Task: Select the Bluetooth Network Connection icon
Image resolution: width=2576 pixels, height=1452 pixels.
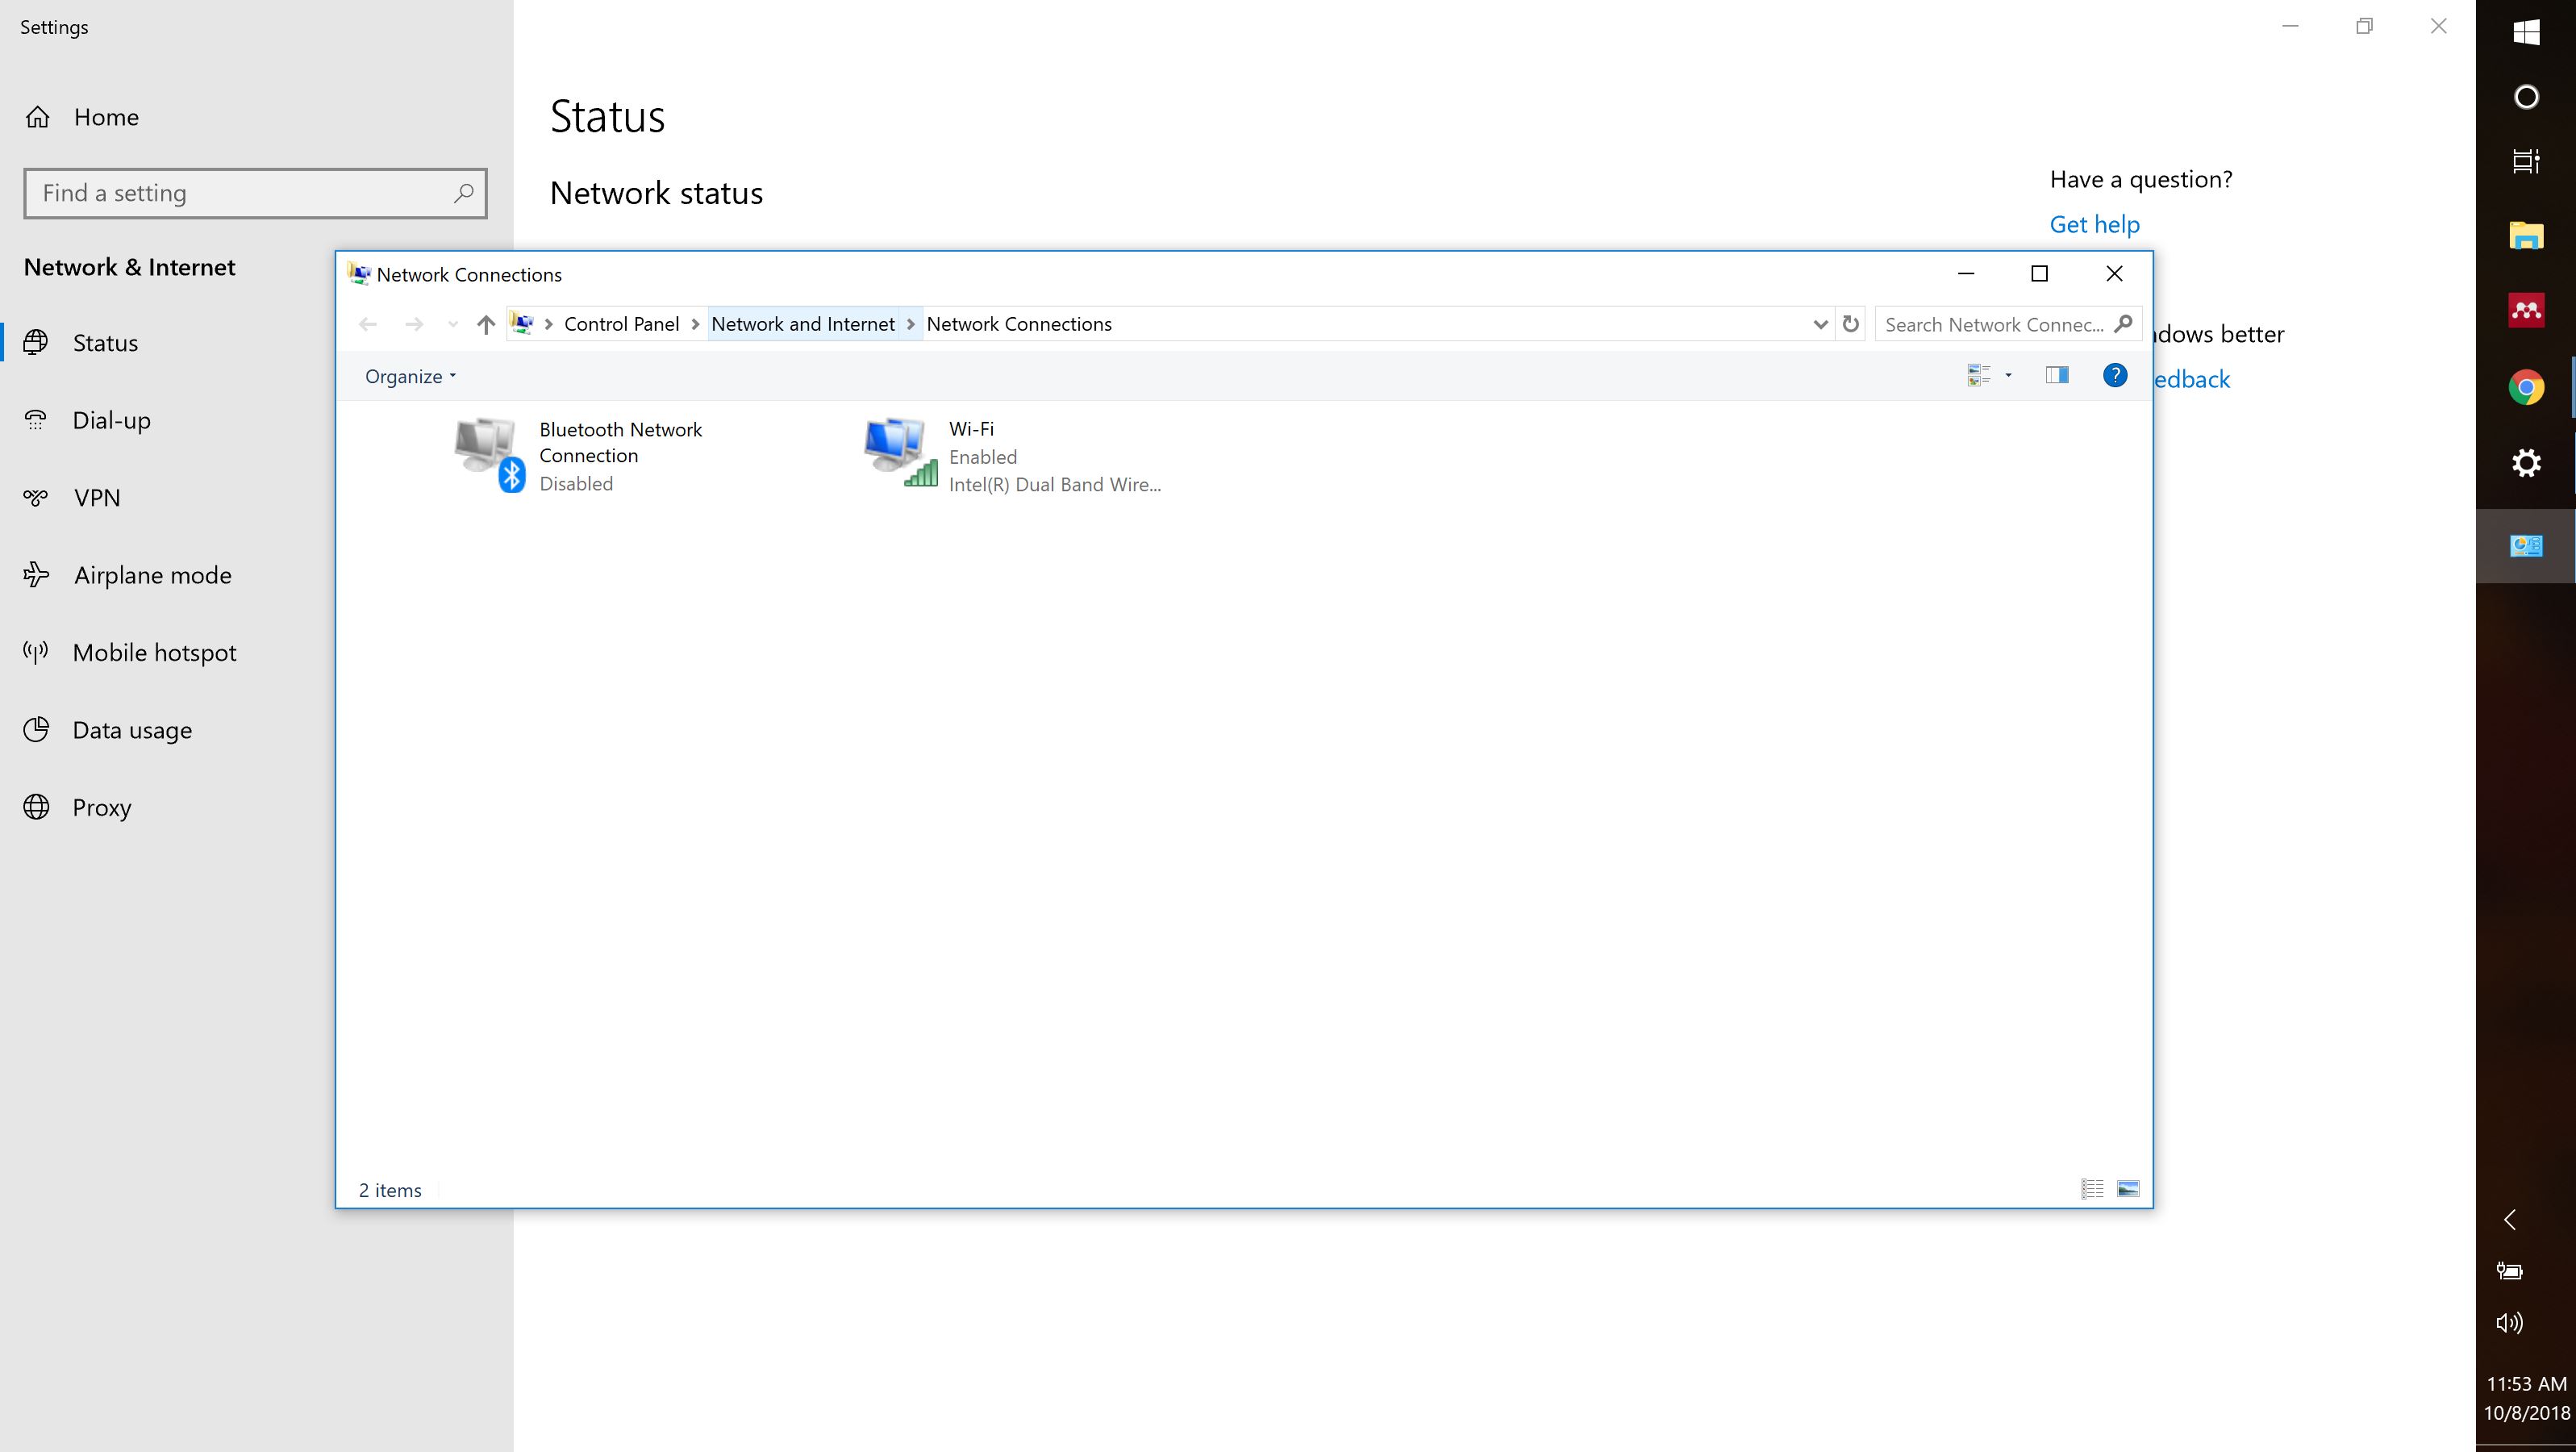Action: tap(489, 454)
